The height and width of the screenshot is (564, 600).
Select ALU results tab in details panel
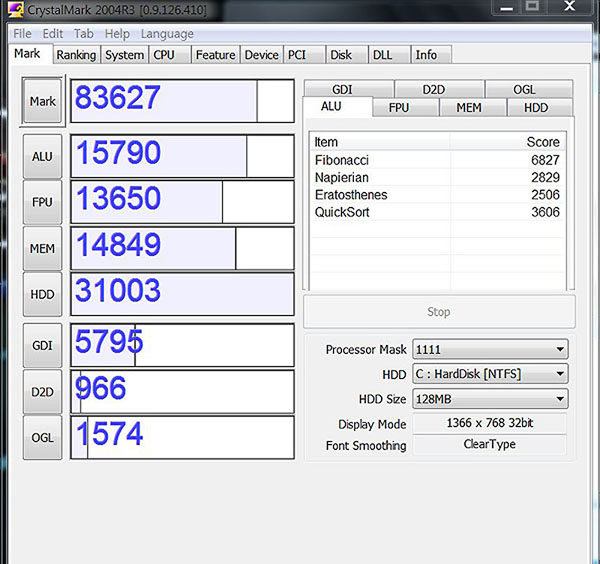coord(337,106)
